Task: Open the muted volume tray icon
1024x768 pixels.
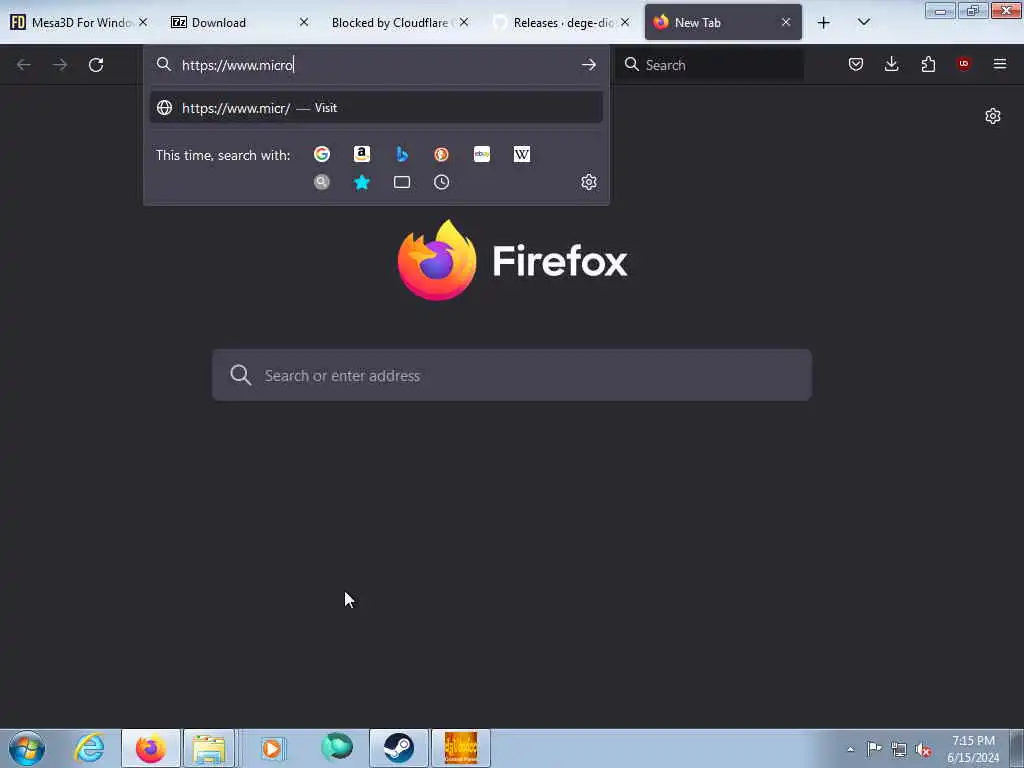Action: click(923, 750)
